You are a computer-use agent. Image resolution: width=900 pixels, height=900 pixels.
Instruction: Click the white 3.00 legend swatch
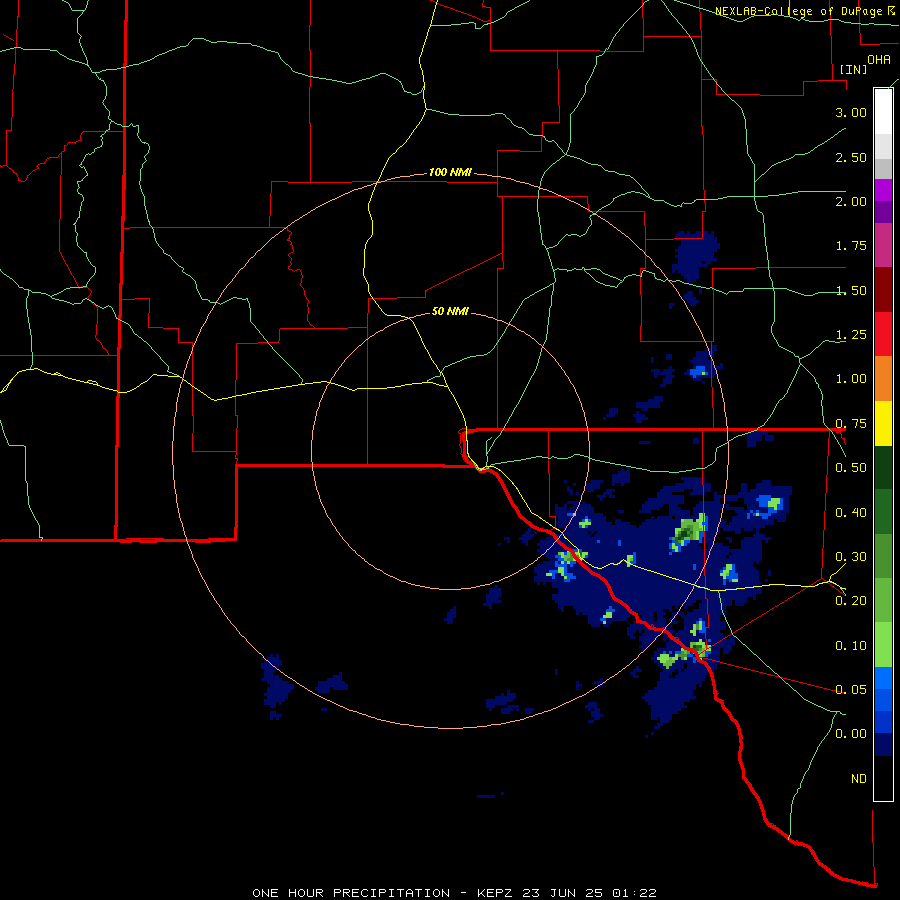[883, 111]
